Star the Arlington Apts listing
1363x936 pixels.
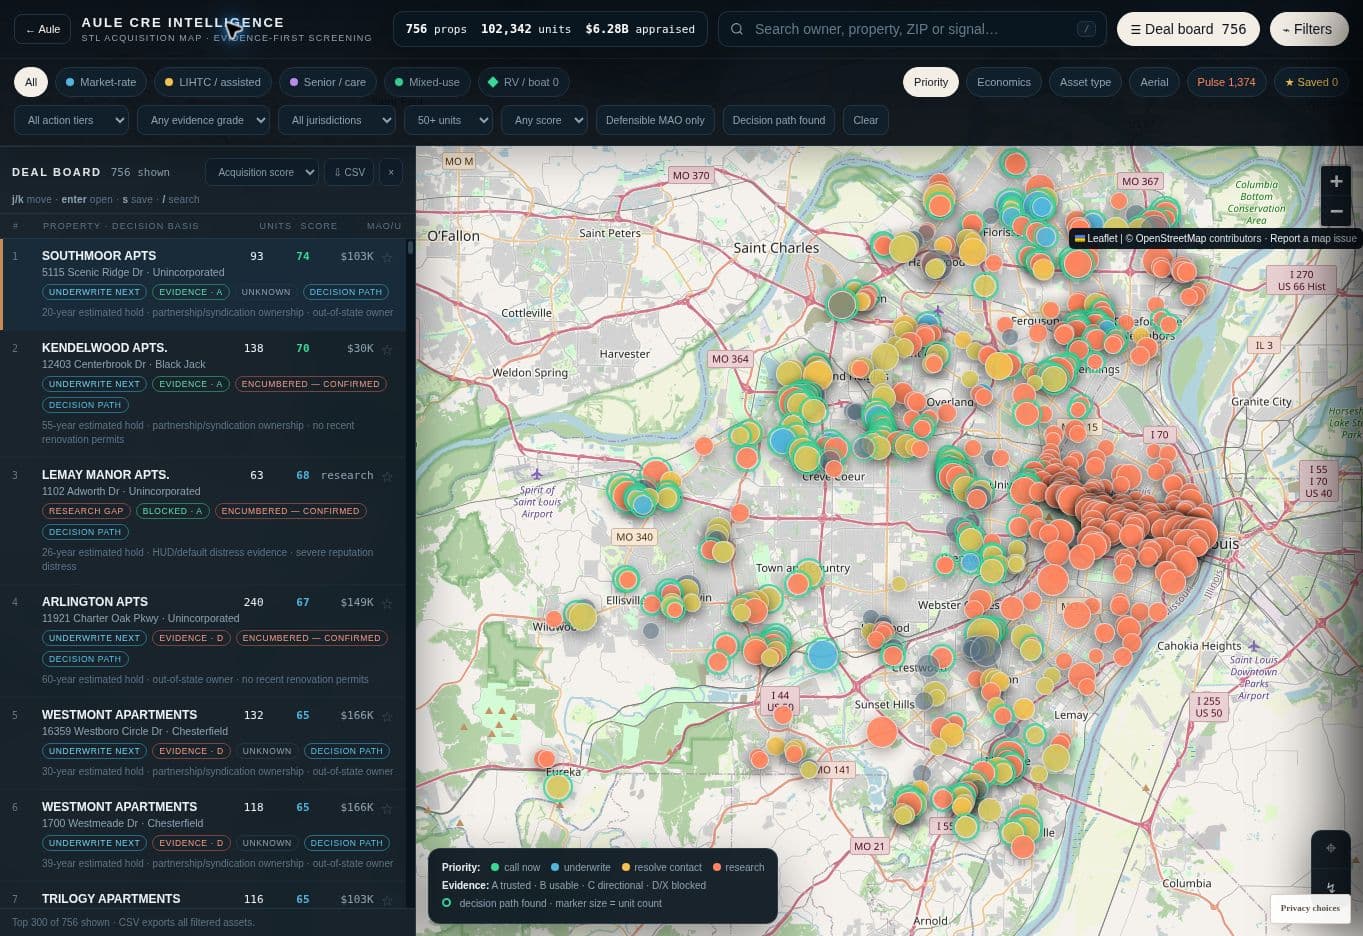click(387, 603)
